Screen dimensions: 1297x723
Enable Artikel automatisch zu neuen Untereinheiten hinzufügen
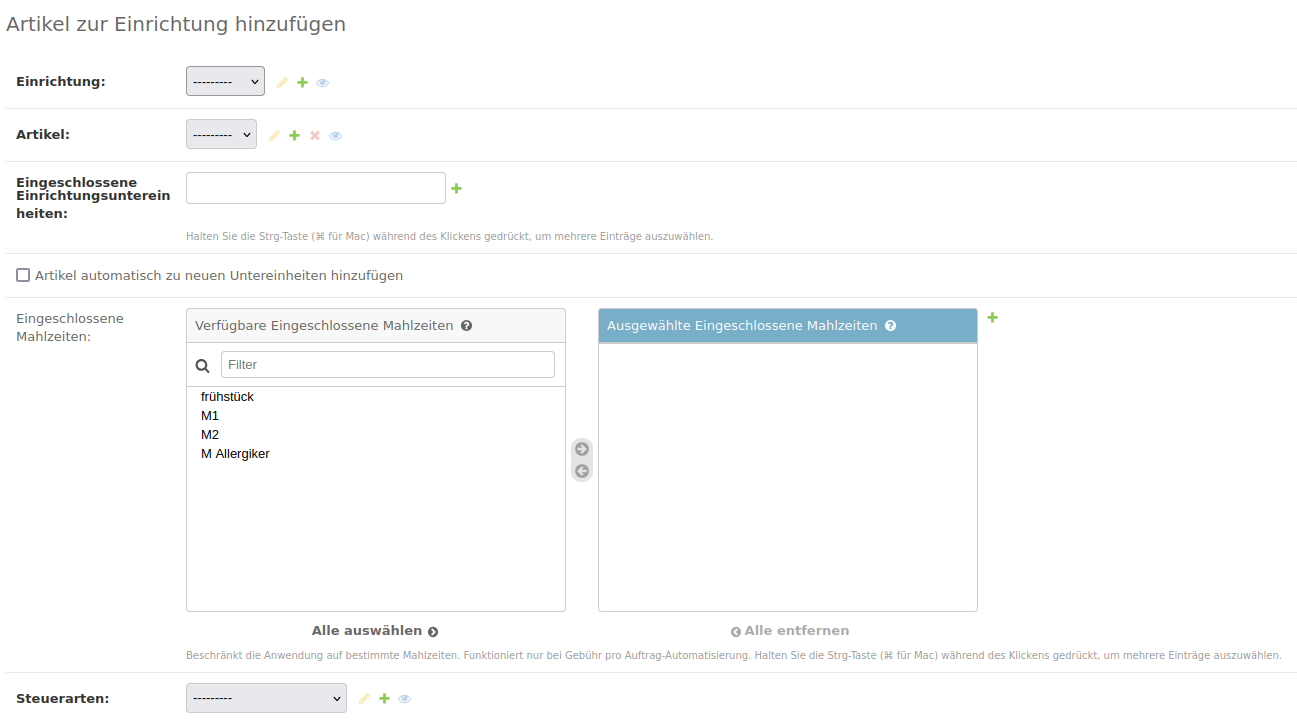[x=23, y=275]
